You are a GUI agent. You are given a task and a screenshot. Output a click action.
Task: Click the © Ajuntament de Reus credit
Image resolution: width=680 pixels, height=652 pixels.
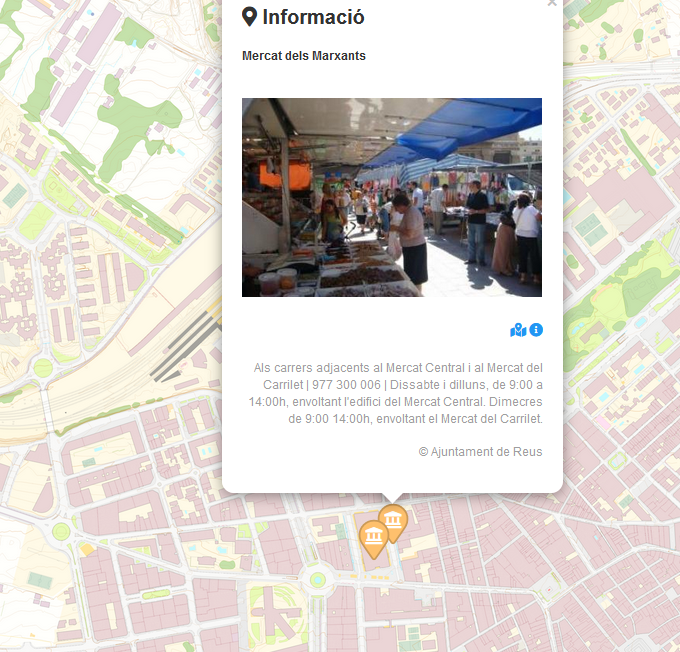480,452
